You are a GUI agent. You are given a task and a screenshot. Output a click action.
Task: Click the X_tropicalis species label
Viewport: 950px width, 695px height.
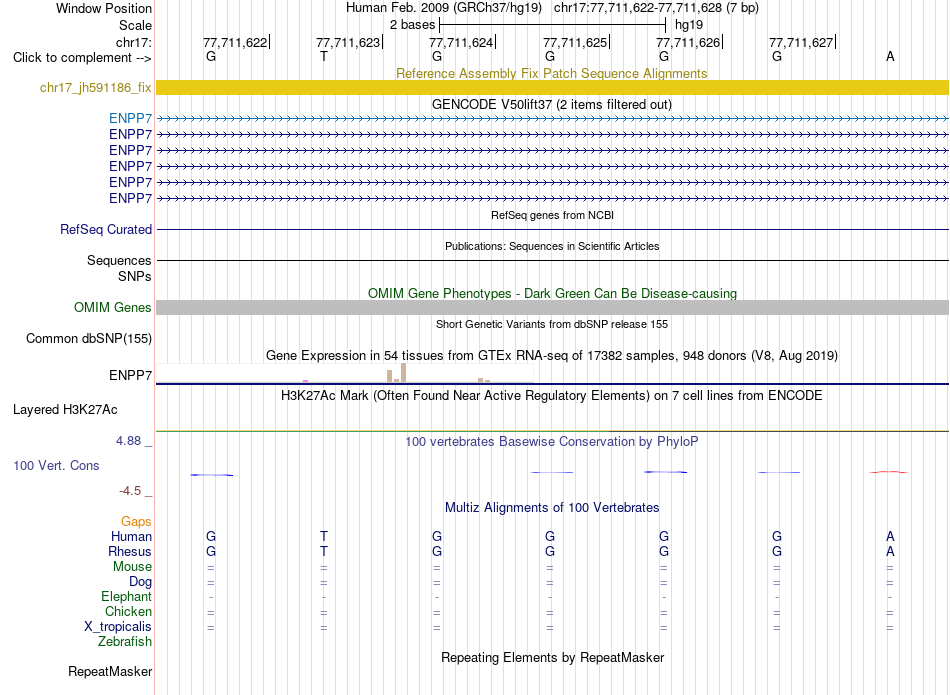tap(118, 627)
